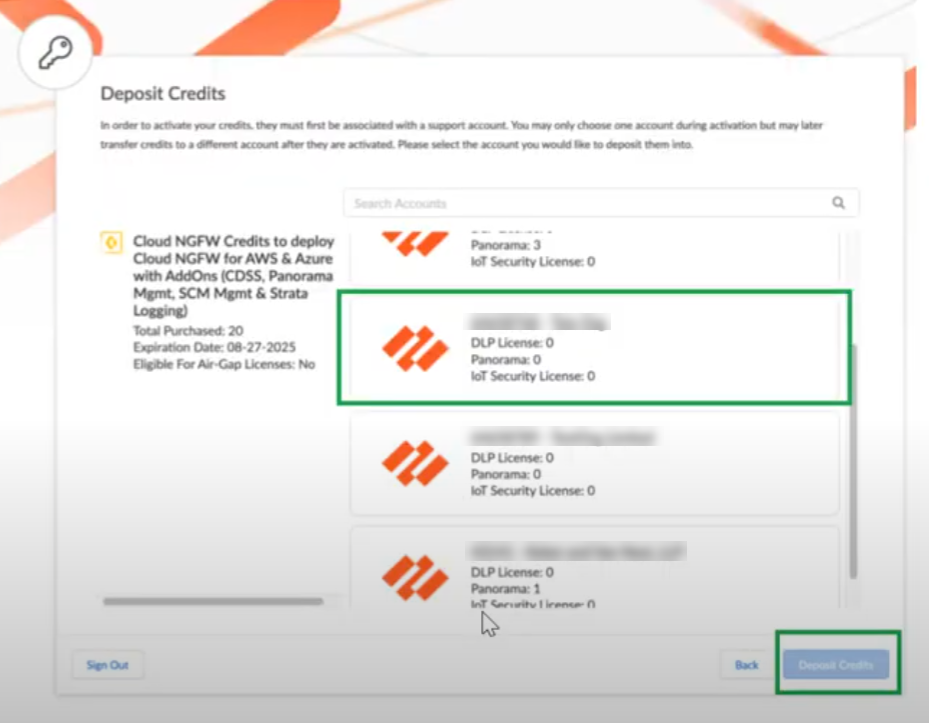929x723 pixels.
Task: Click the Cloud NGFW Credits description title
Action: [x=233, y=276]
